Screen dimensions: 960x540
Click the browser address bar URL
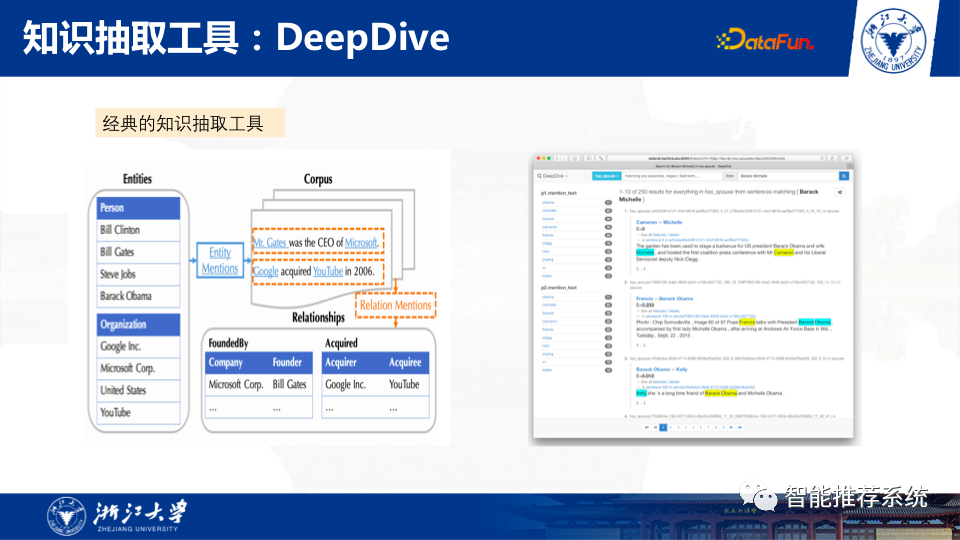coord(716,158)
